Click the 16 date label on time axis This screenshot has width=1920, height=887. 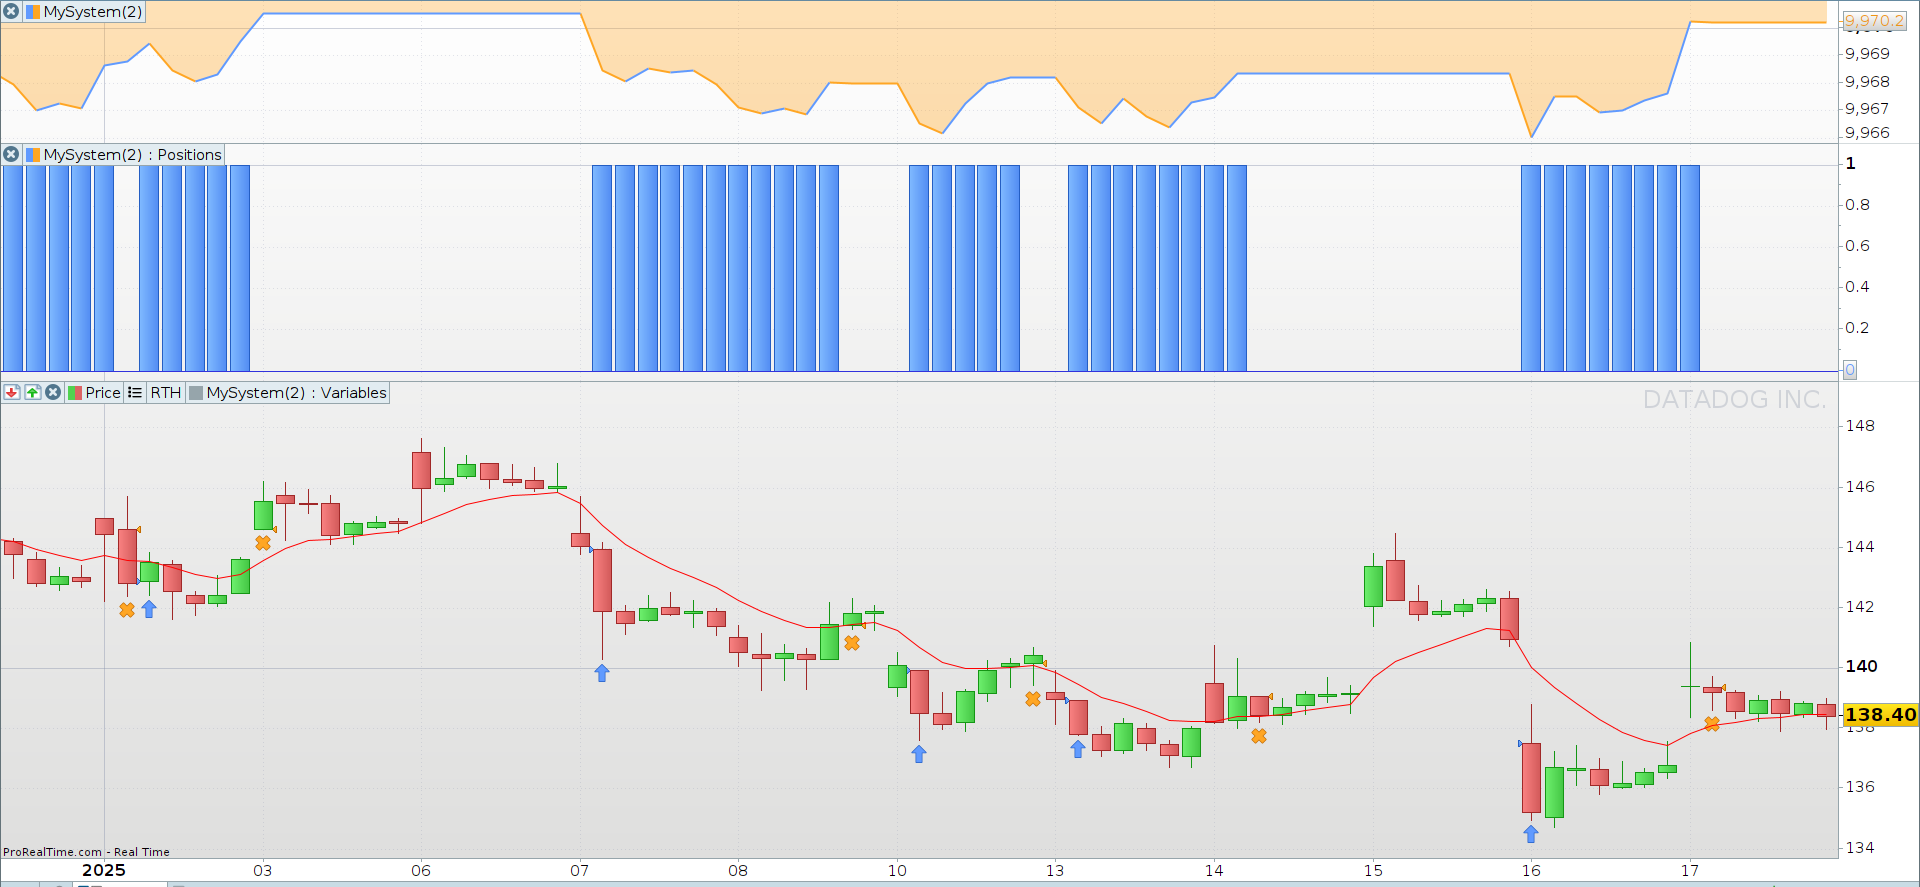pyautogui.click(x=1531, y=870)
